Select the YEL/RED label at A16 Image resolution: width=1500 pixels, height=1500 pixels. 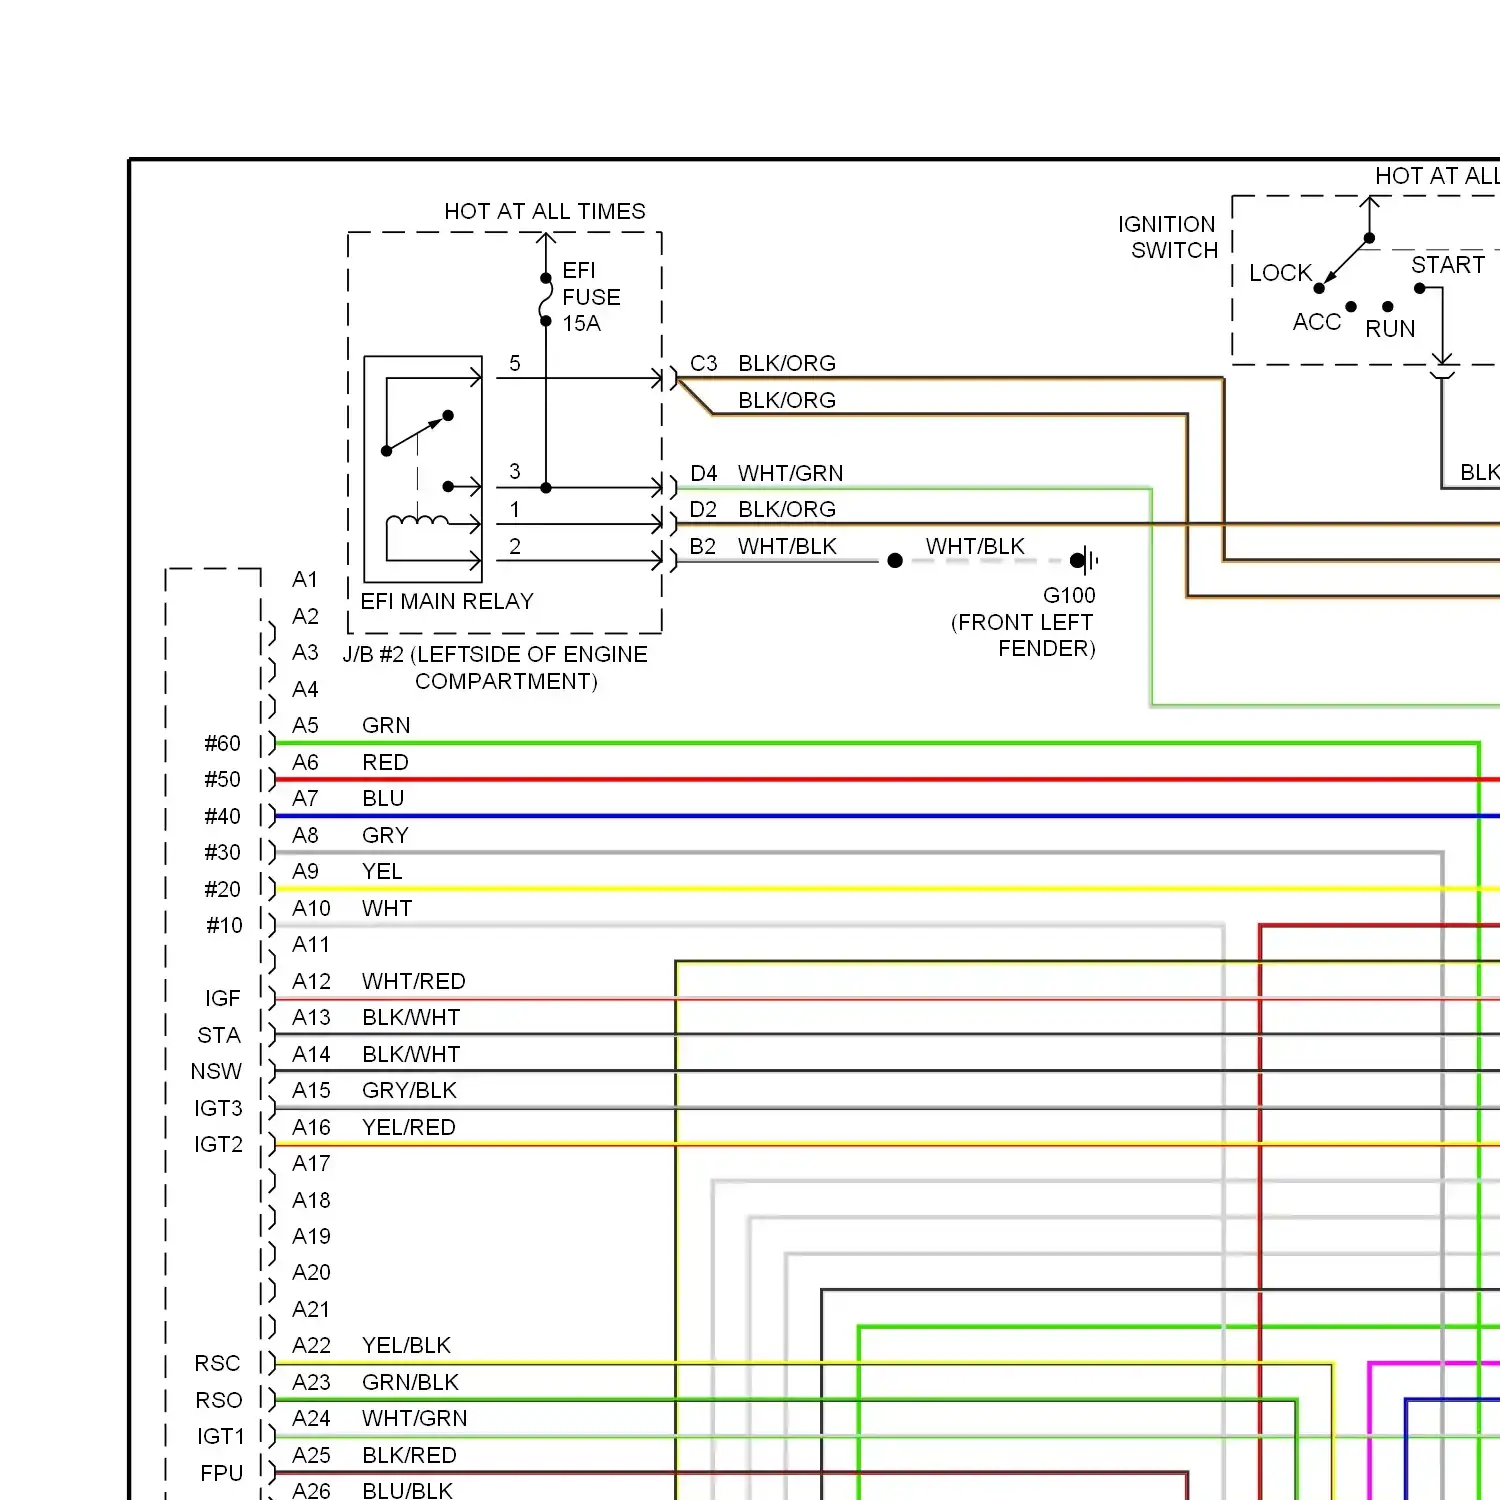pyautogui.click(x=409, y=1127)
